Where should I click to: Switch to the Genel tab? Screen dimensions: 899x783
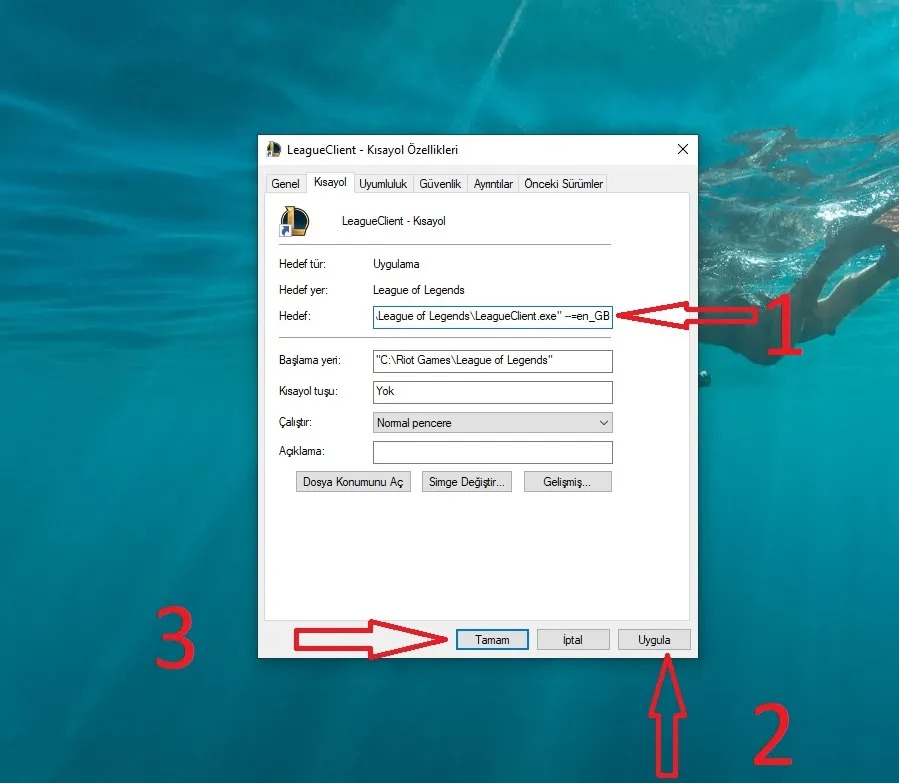coord(285,183)
